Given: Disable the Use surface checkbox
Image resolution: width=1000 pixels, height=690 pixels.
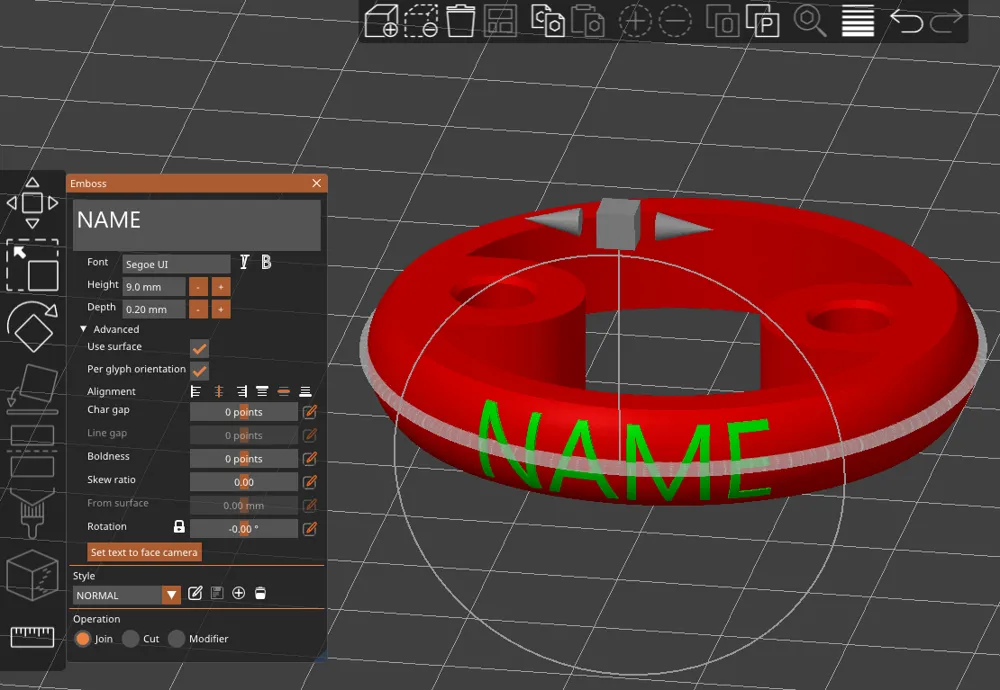Looking at the screenshot, I should coord(200,348).
